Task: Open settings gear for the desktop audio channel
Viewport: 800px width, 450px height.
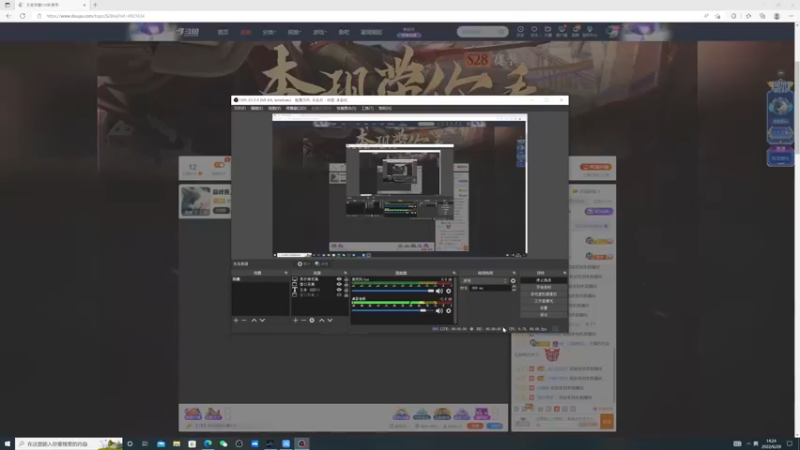Action: coord(448,311)
